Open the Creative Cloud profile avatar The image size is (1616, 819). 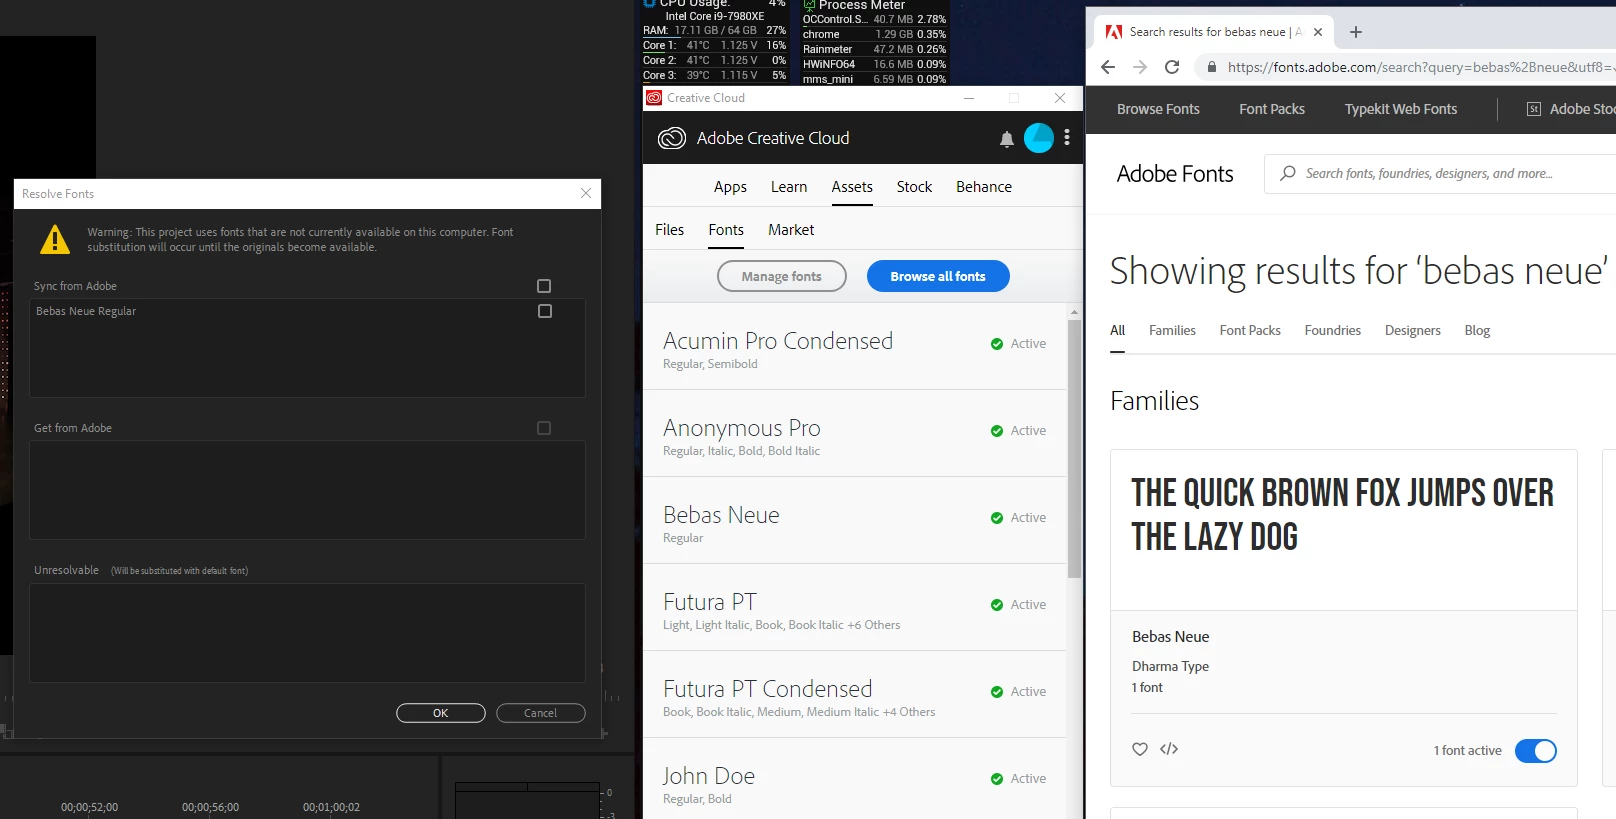click(x=1039, y=138)
